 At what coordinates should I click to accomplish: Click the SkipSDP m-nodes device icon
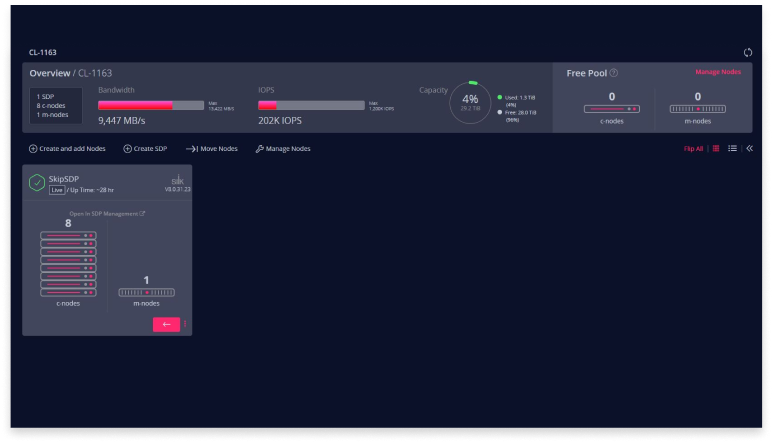(x=146, y=293)
